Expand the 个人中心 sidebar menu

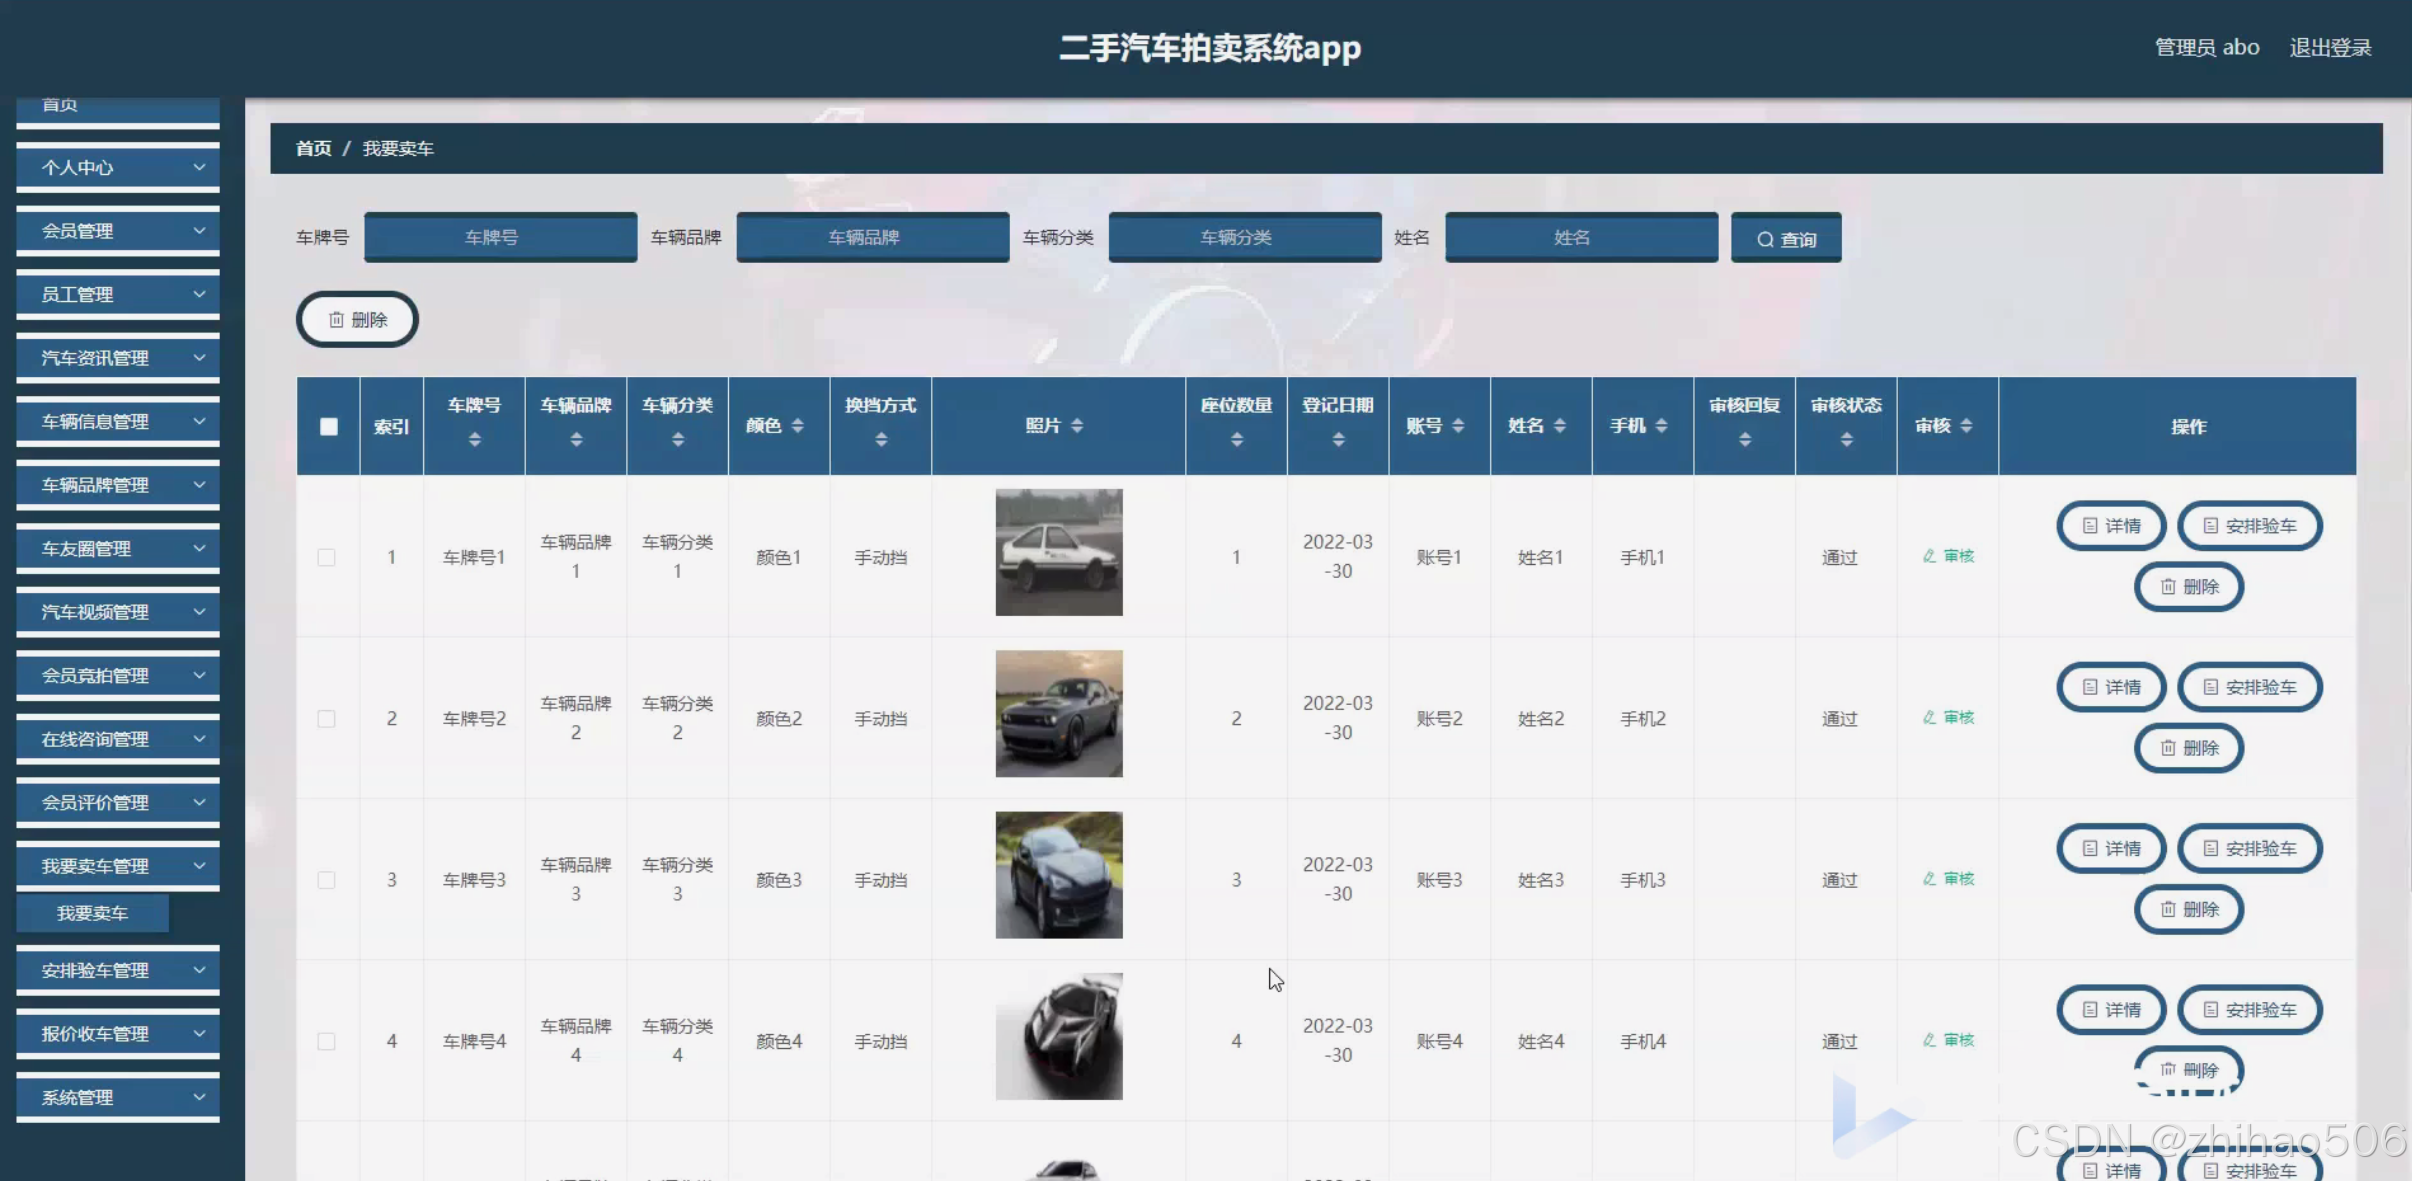pos(118,167)
